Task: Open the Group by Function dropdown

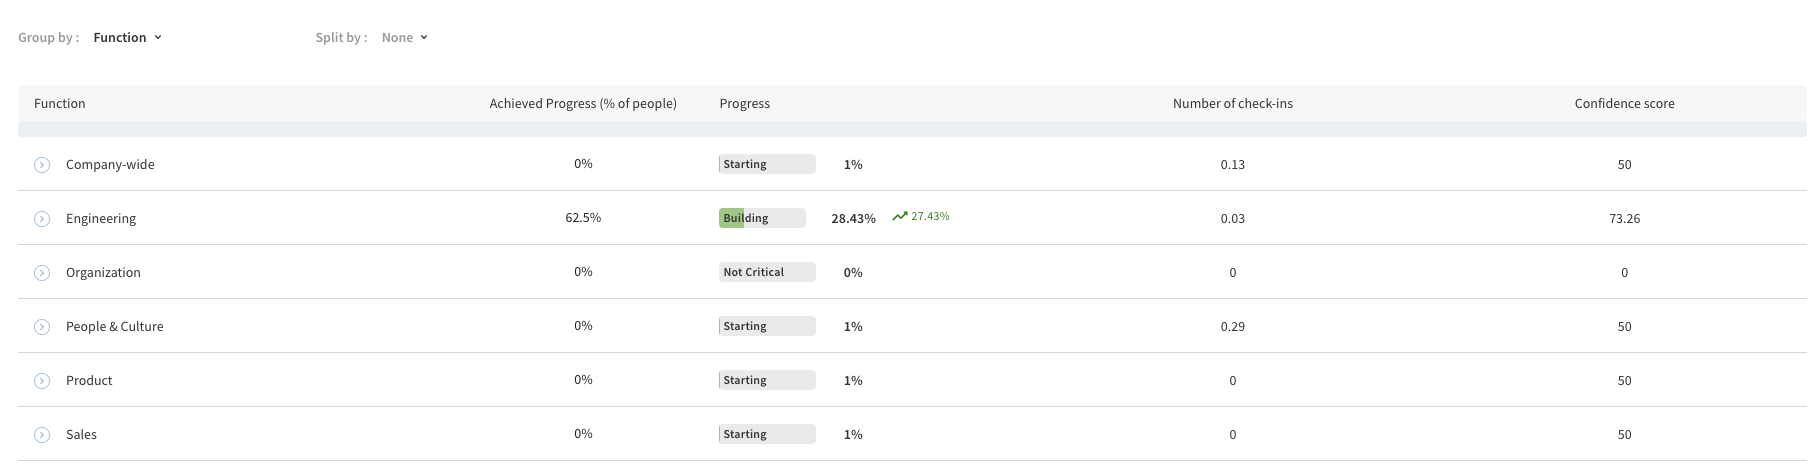Action: coord(127,37)
